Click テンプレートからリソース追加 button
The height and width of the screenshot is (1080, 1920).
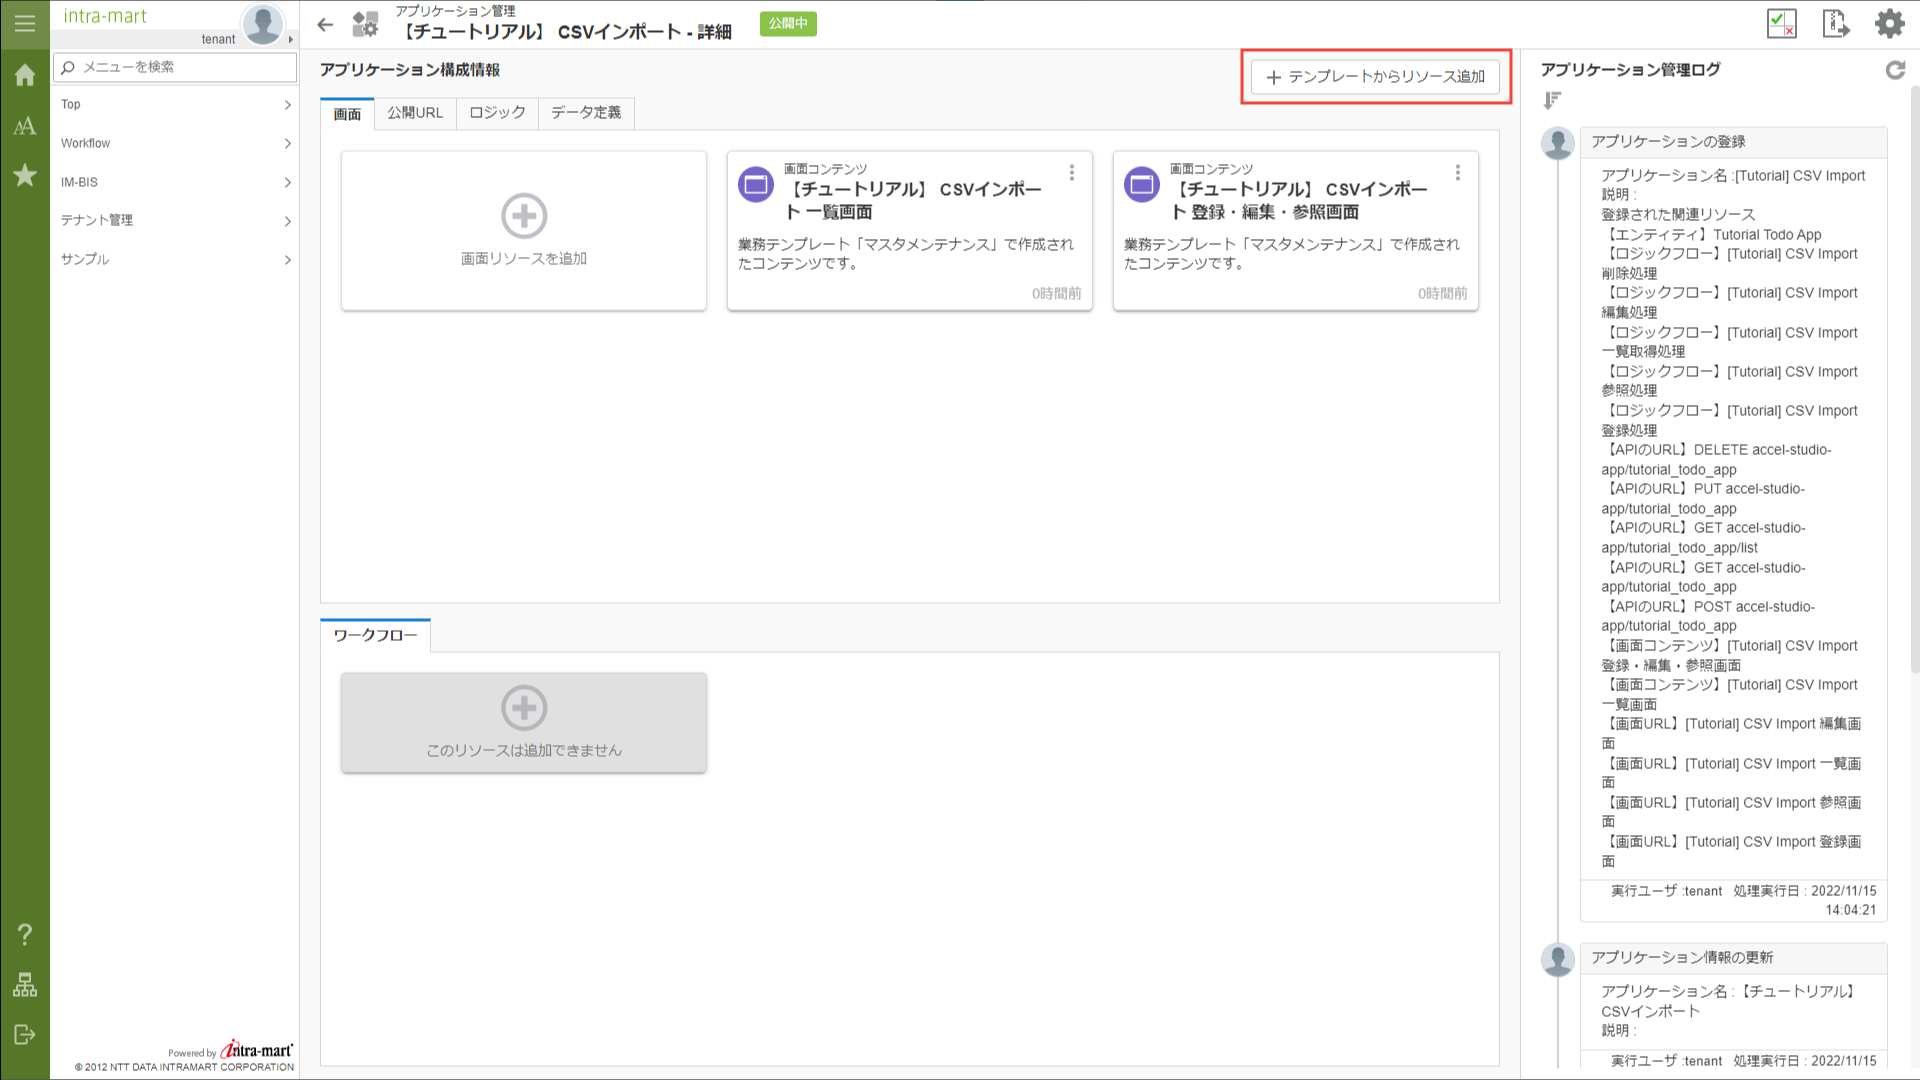pyautogui.click(x=1375, y=76)
